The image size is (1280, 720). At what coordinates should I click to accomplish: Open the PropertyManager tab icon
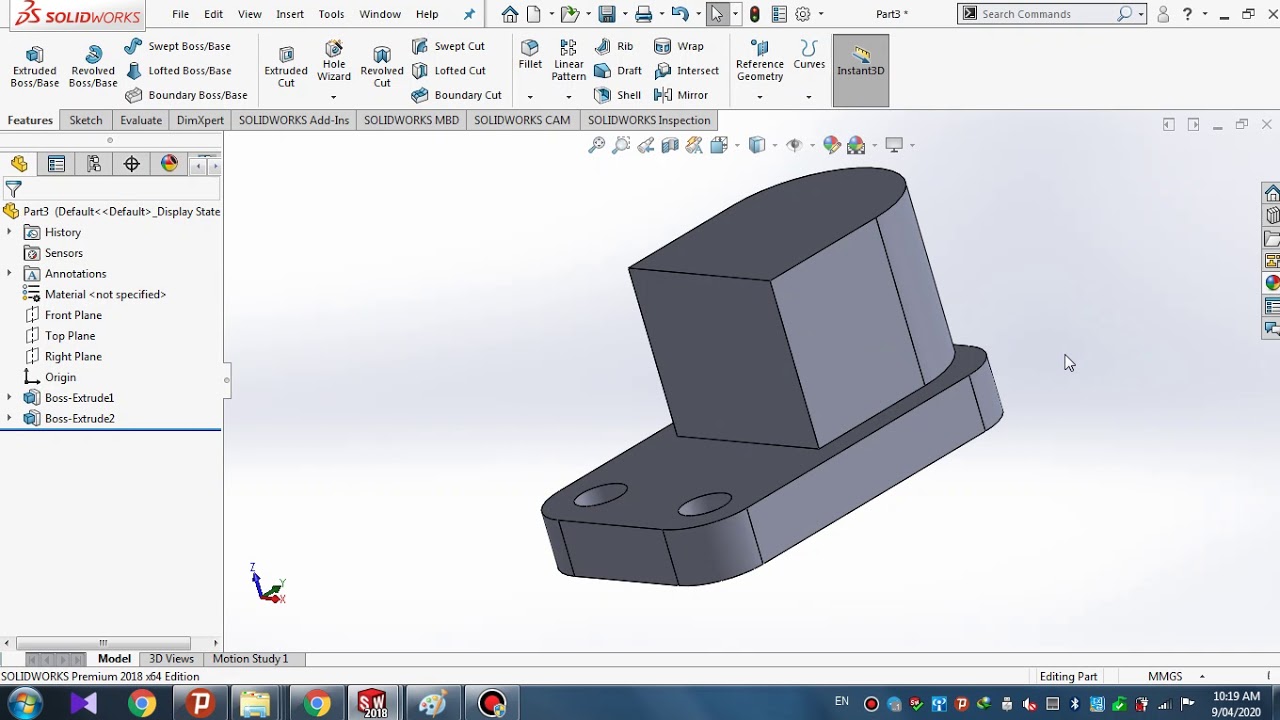(x=56, y=164)
